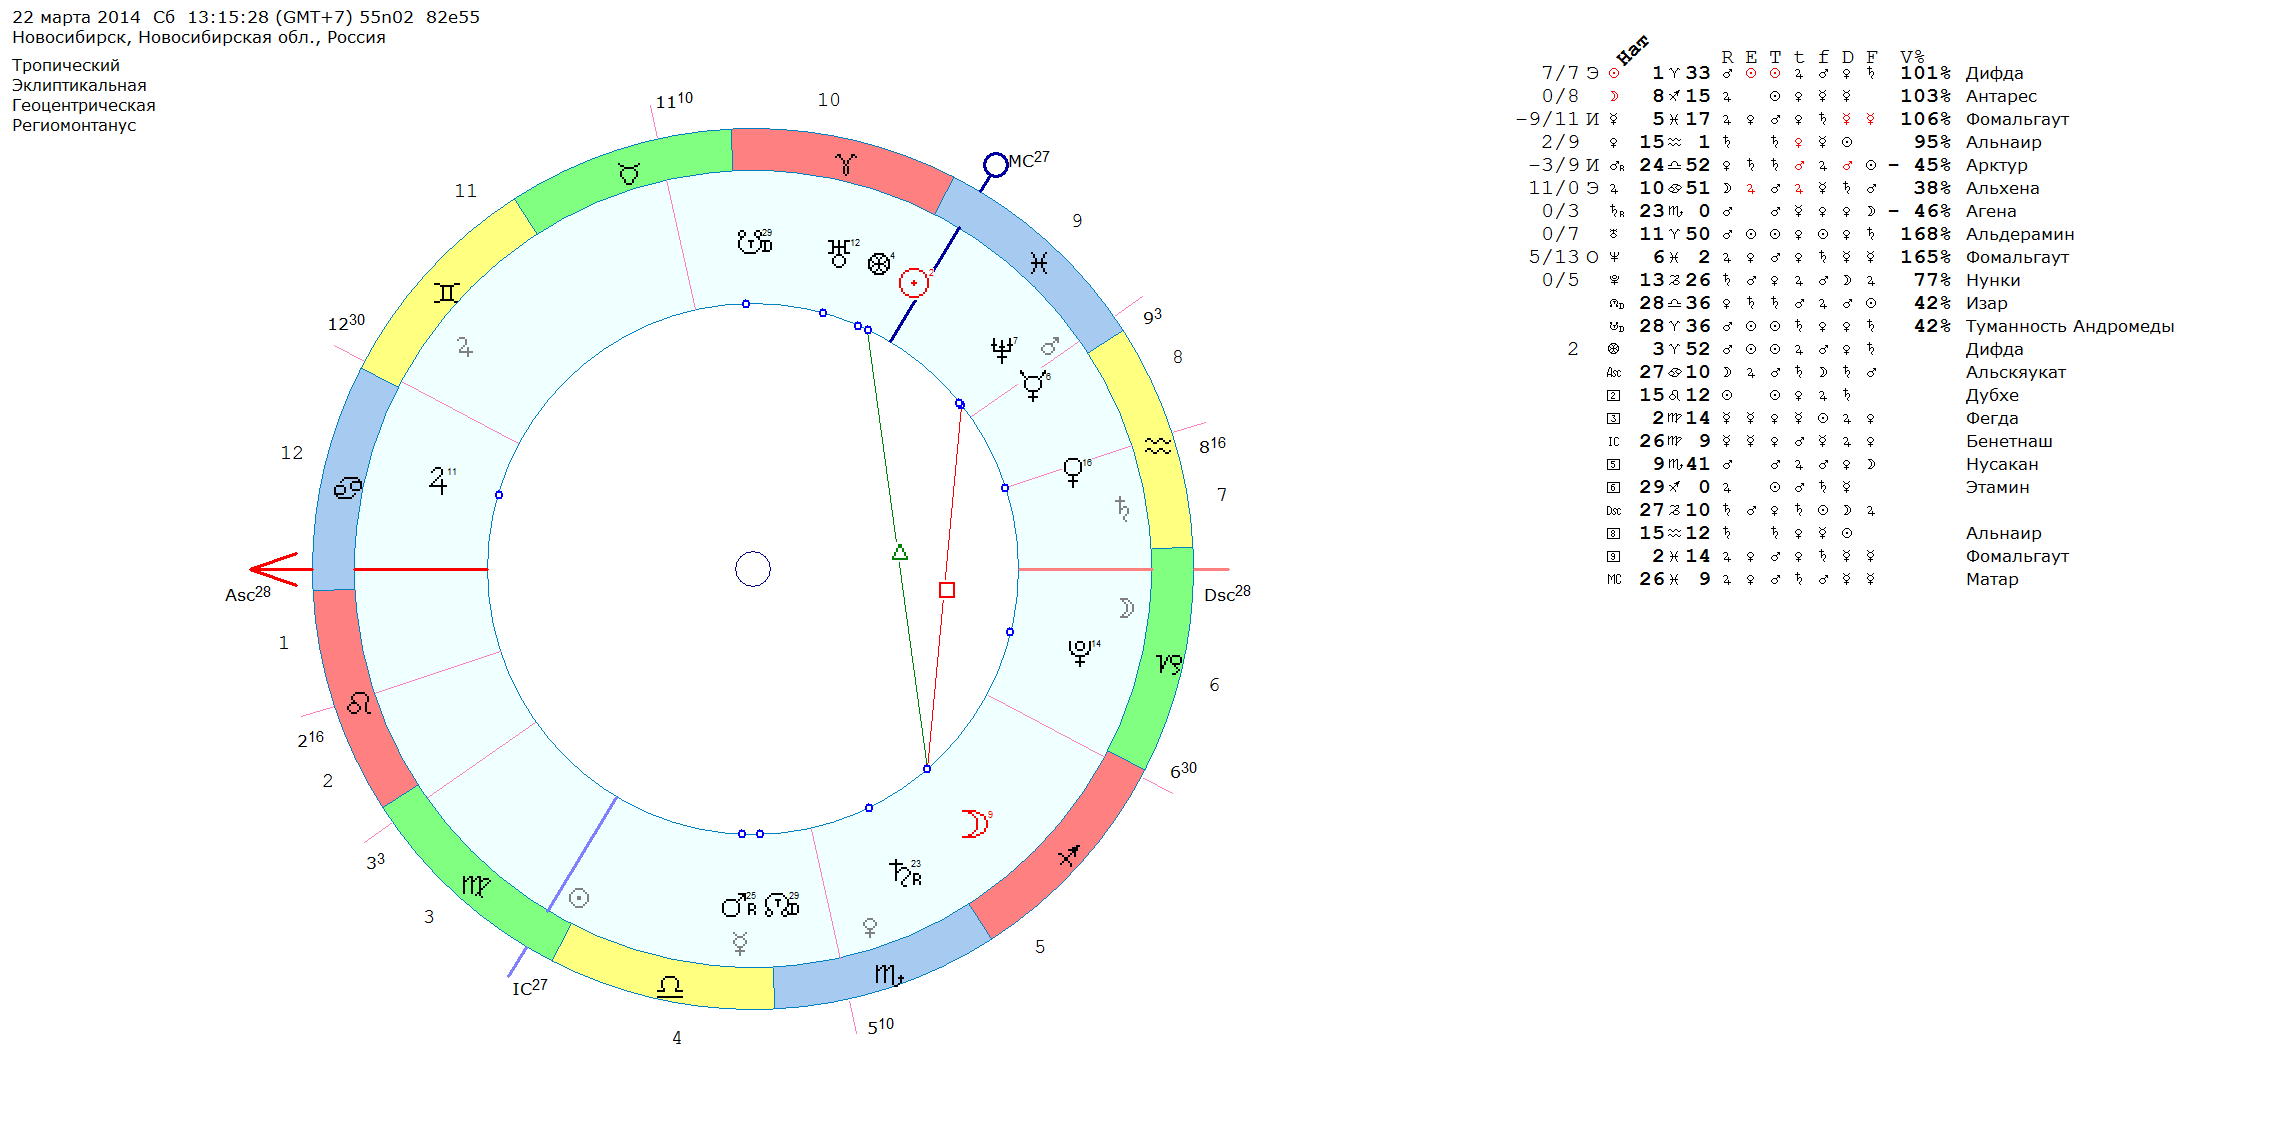The image size is (2295, 1139).
Task: Click the '165%' value in the table
Action: (x=1926, y=257)
